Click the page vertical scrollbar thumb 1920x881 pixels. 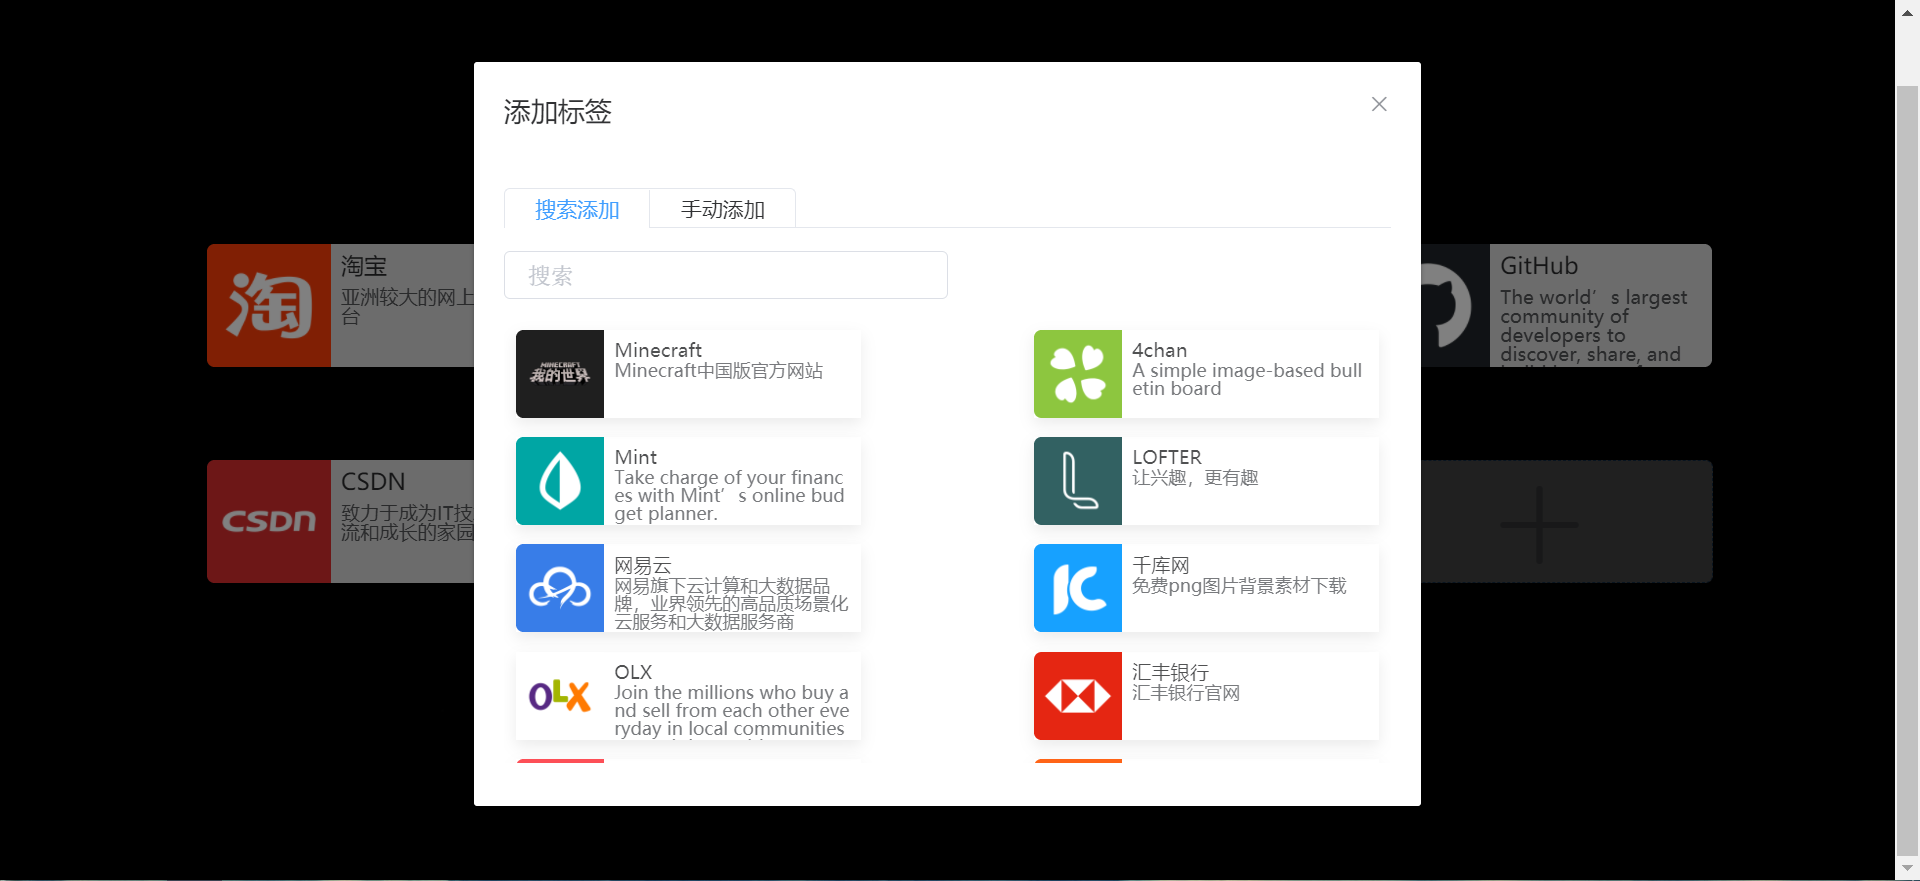[x=1907, y=470]
